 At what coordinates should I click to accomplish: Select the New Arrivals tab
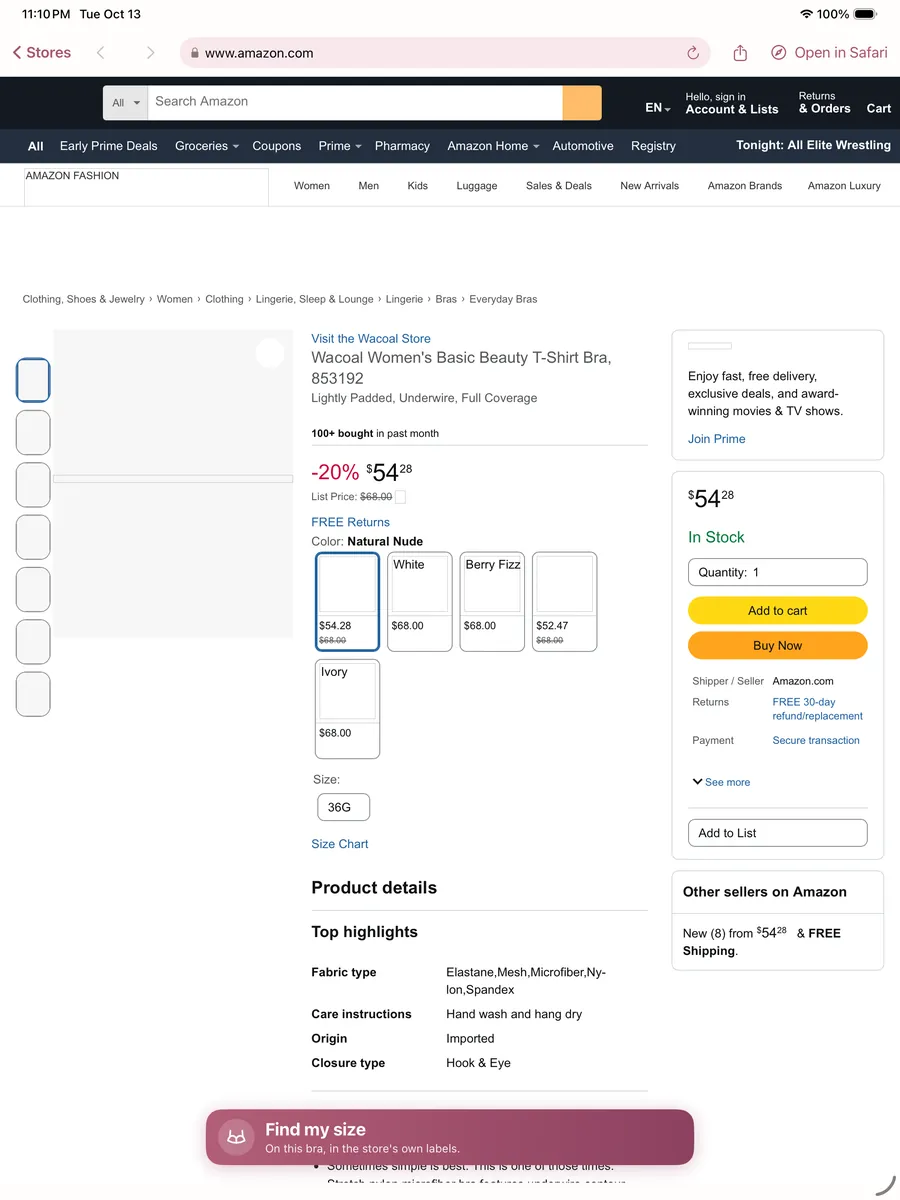coord(650,186)
